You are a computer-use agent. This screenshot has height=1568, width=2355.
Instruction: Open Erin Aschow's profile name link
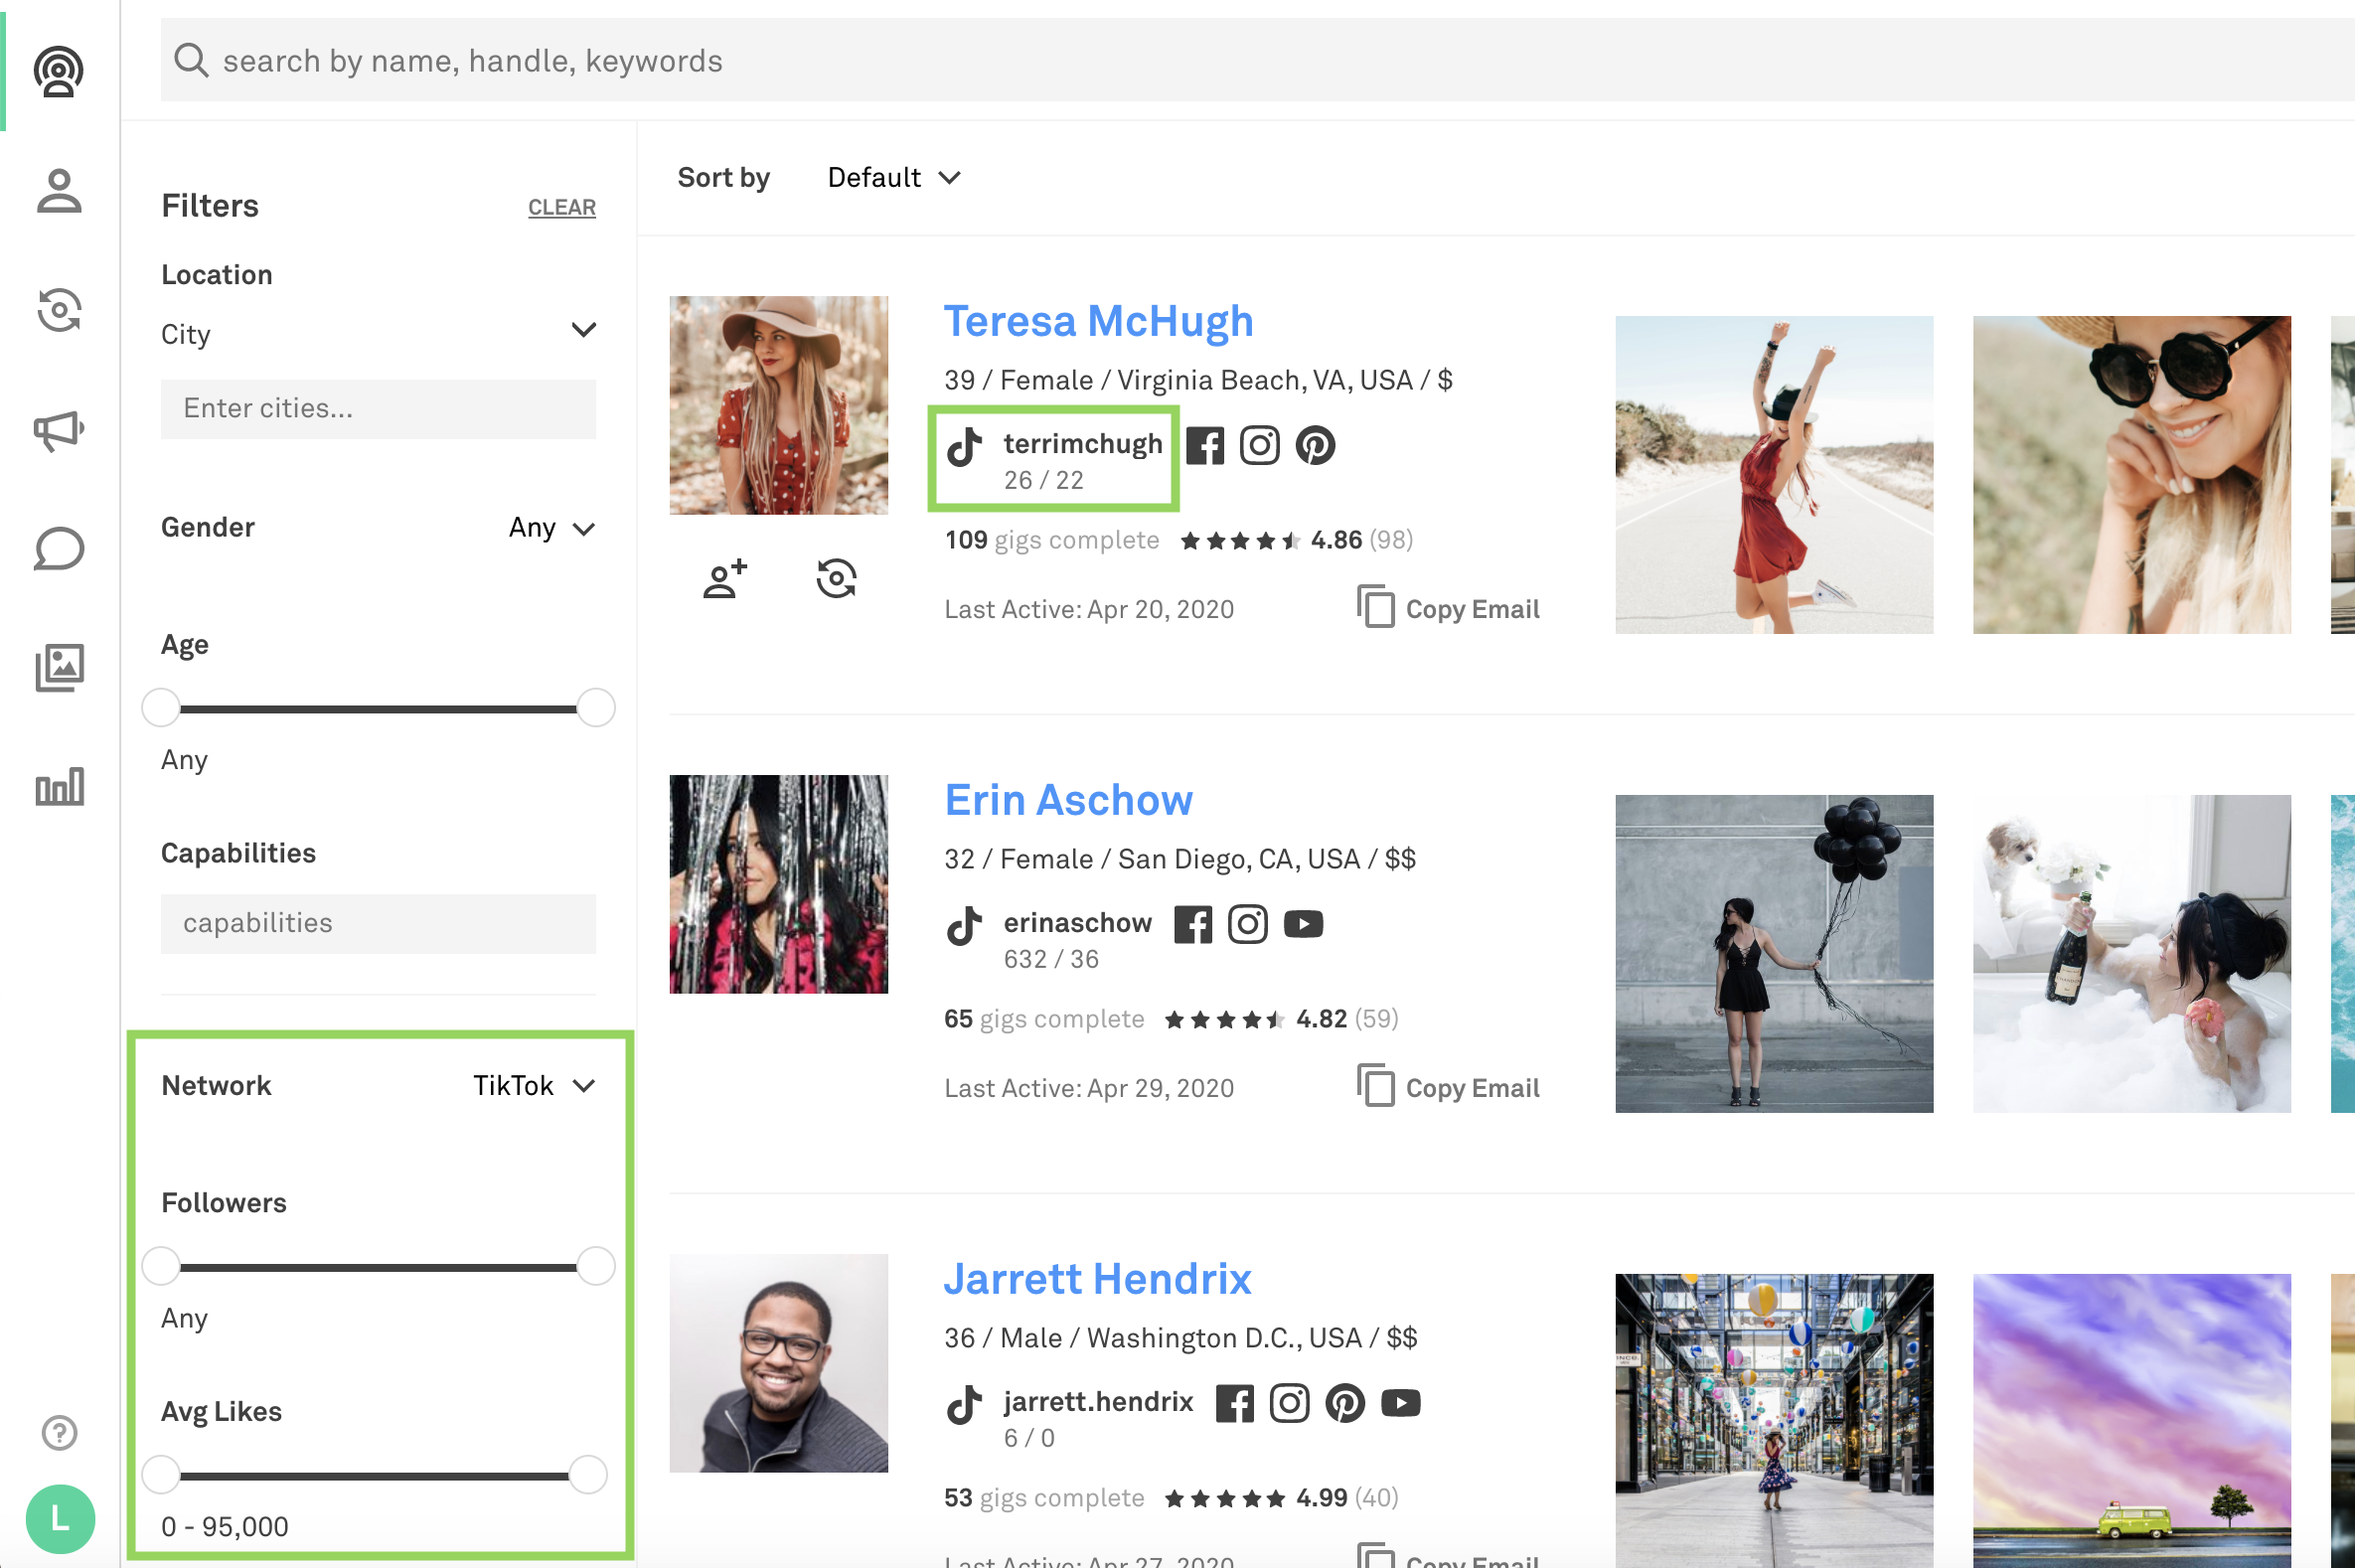click(1068, 801)
